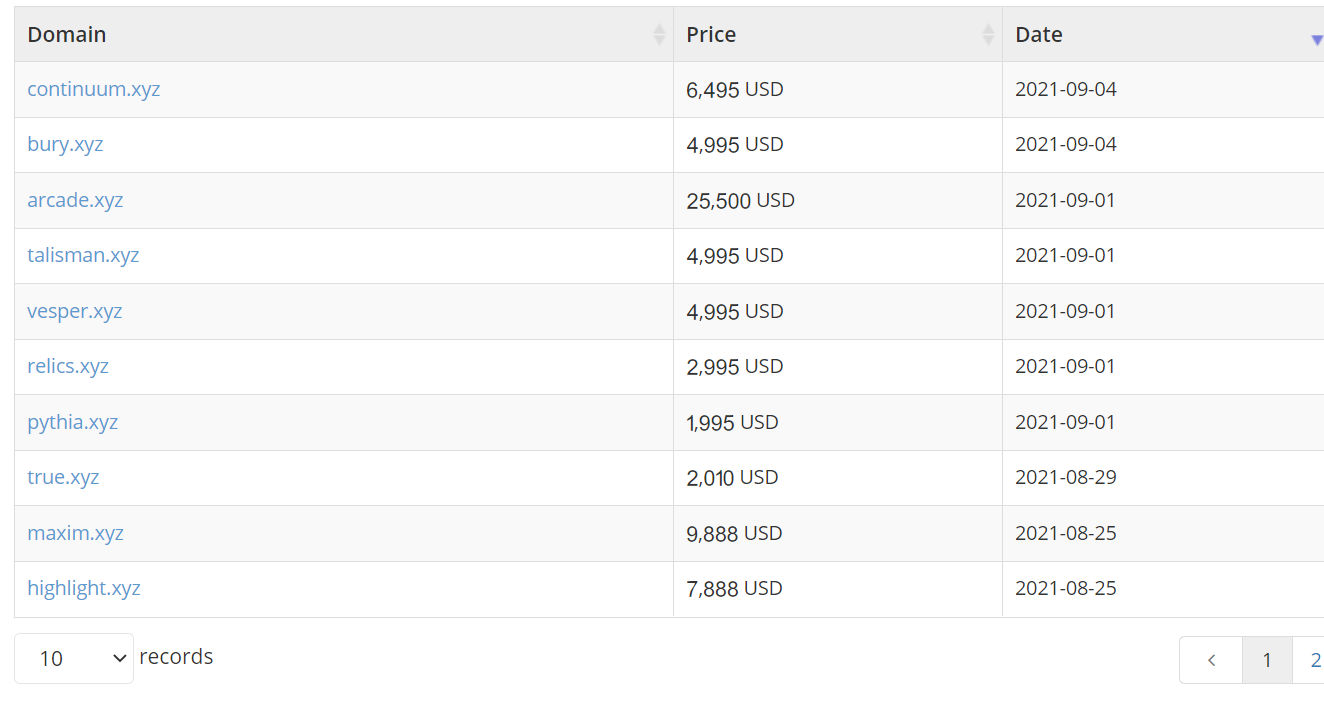Open continuum.xyz domain link
This screenshot has width=1324, height=714.
(94, 89)
